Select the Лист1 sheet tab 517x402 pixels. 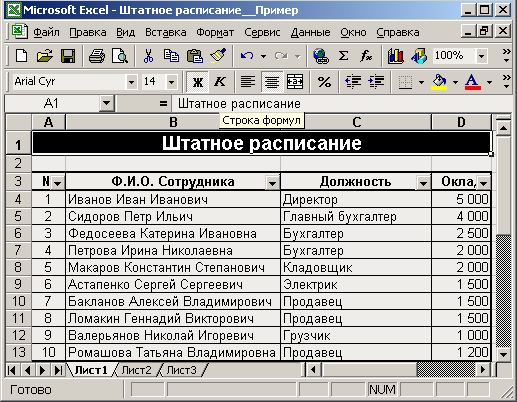point(91,370)
